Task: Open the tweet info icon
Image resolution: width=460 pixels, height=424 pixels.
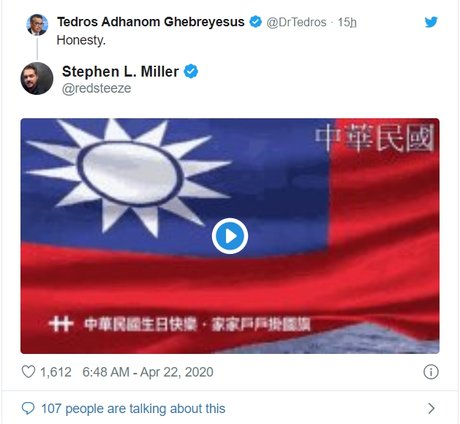Action: click(x=431, y=372)
